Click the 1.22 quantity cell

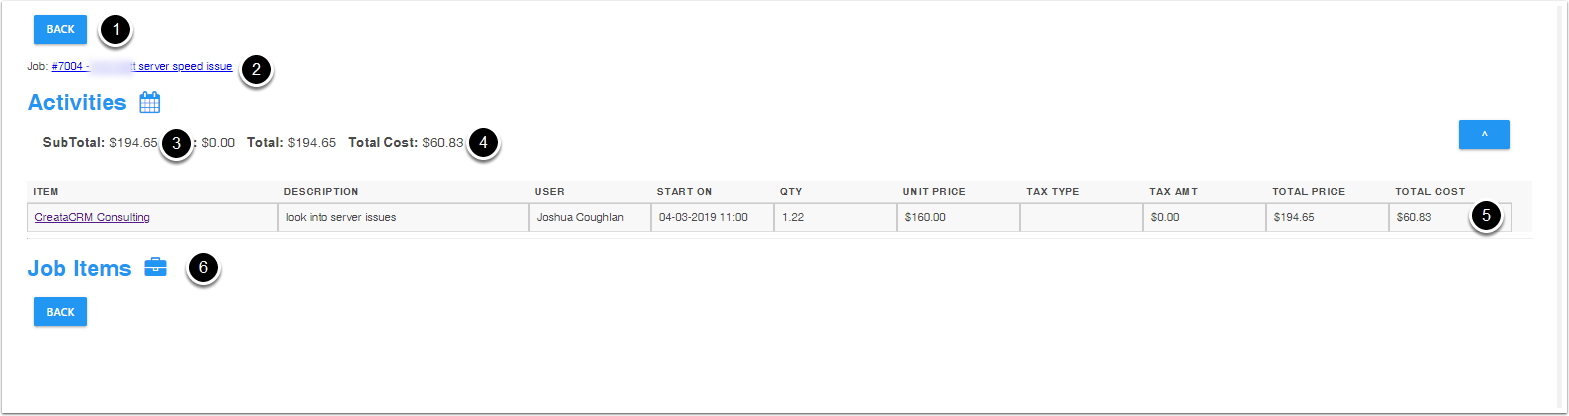(835, 217)
